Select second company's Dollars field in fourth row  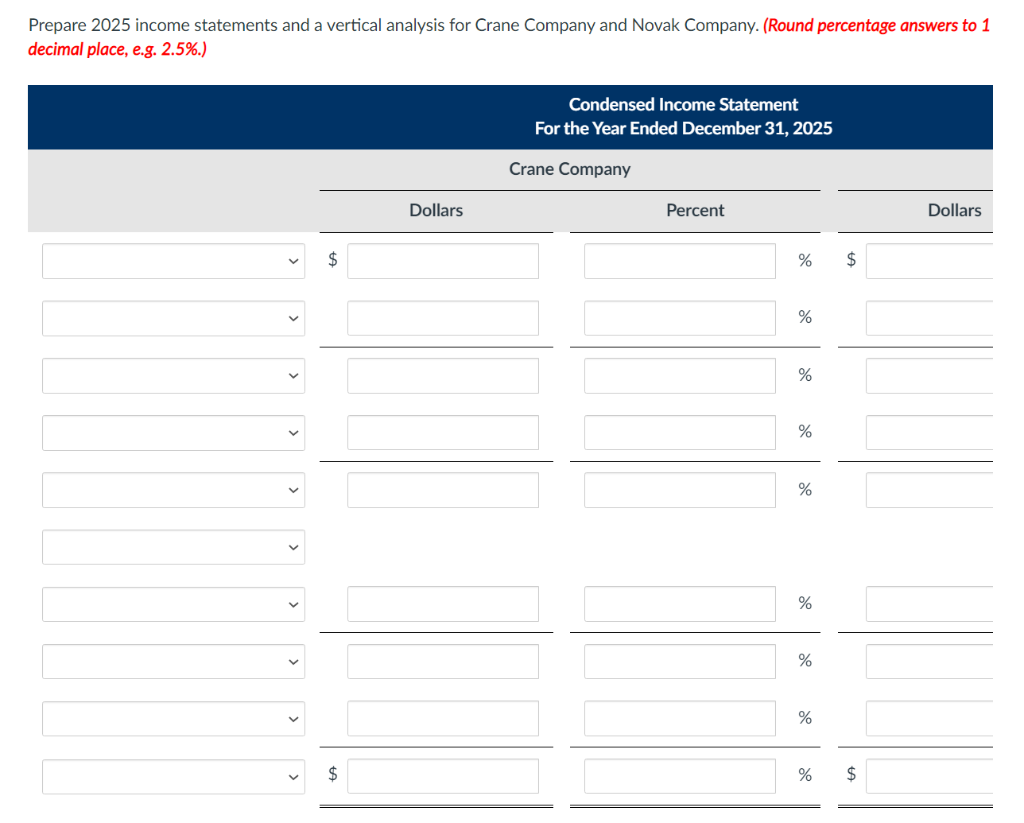pos(929,432)
